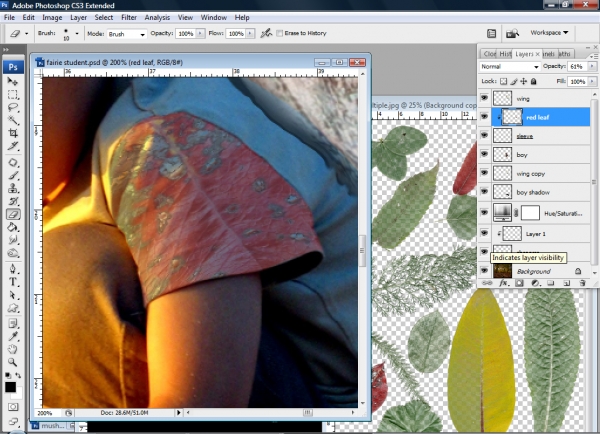Click Link layers icon
The width and height of the screenshot is (600, 434).
[487, 283]
